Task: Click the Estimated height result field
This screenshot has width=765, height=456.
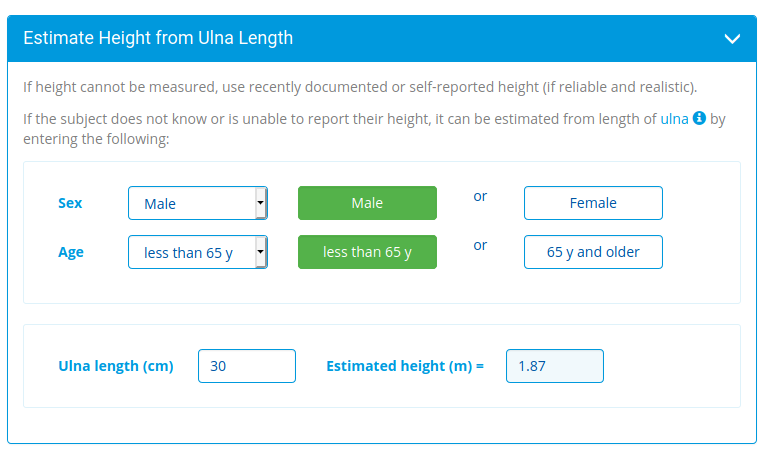Action: click(554, 366)
